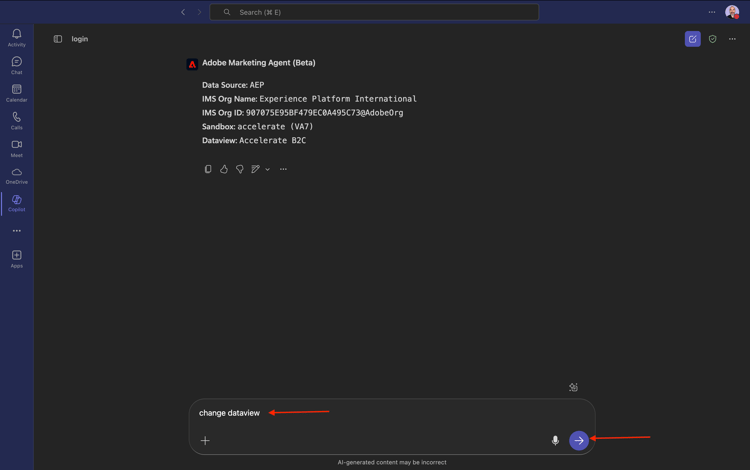The height and width of the screenshot is (470, 750).
Task: Show more apps ellipsis in sidebar
Action: (x=17, y=231)
